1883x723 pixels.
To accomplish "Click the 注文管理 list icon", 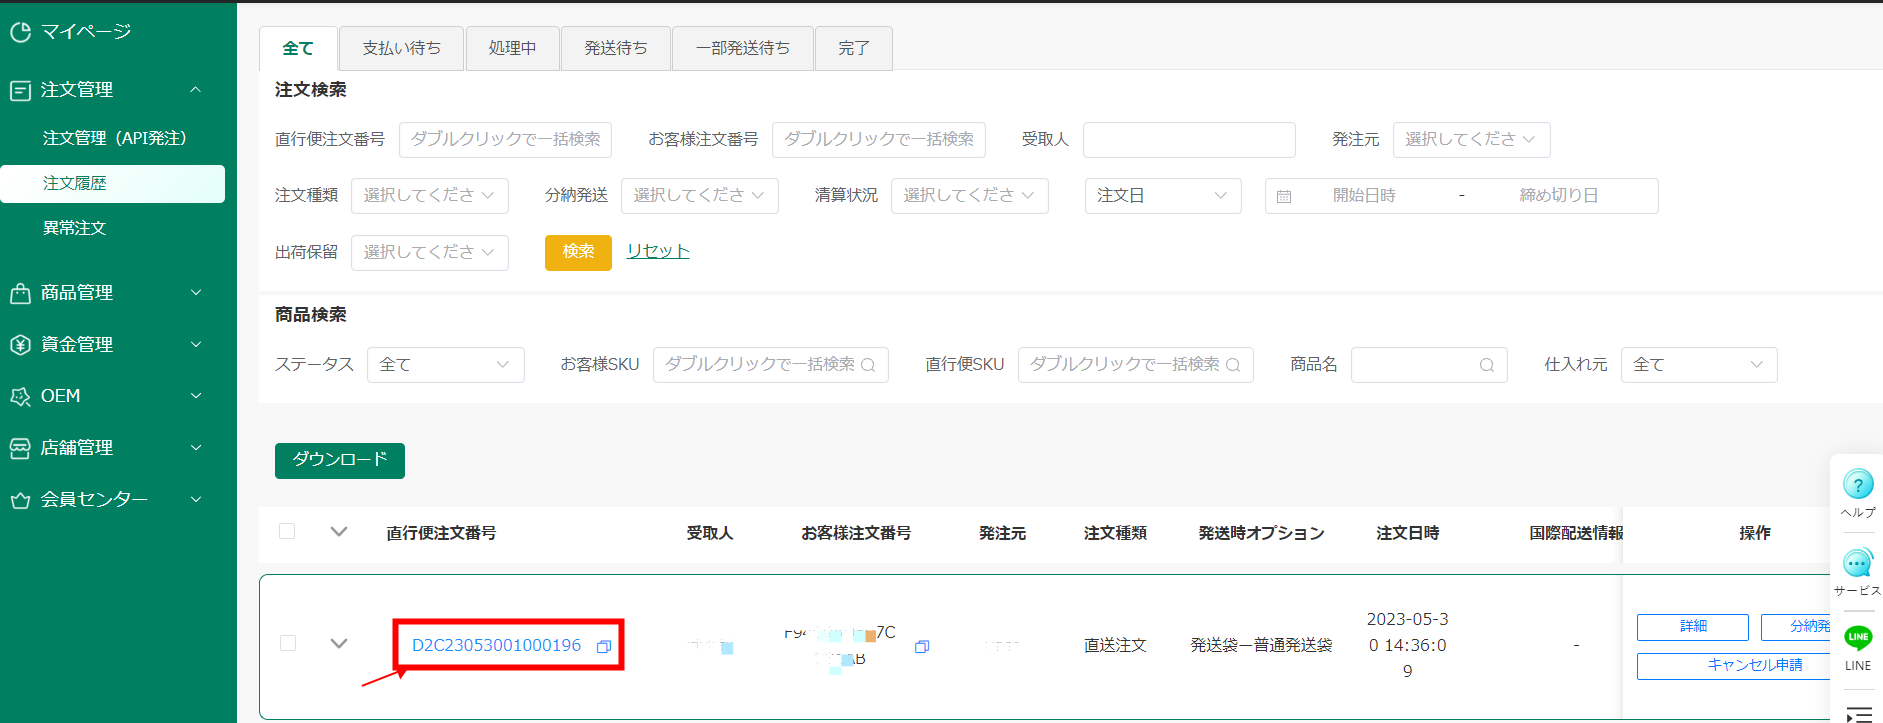I will pos(20,90).
